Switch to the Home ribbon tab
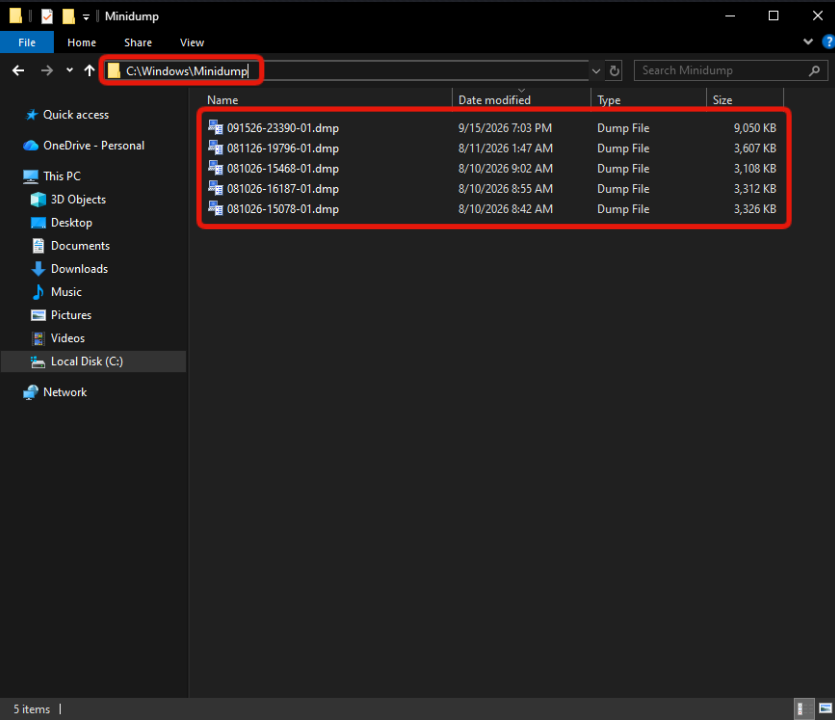Viewport: 835px width, 720px height. (81, 43)
